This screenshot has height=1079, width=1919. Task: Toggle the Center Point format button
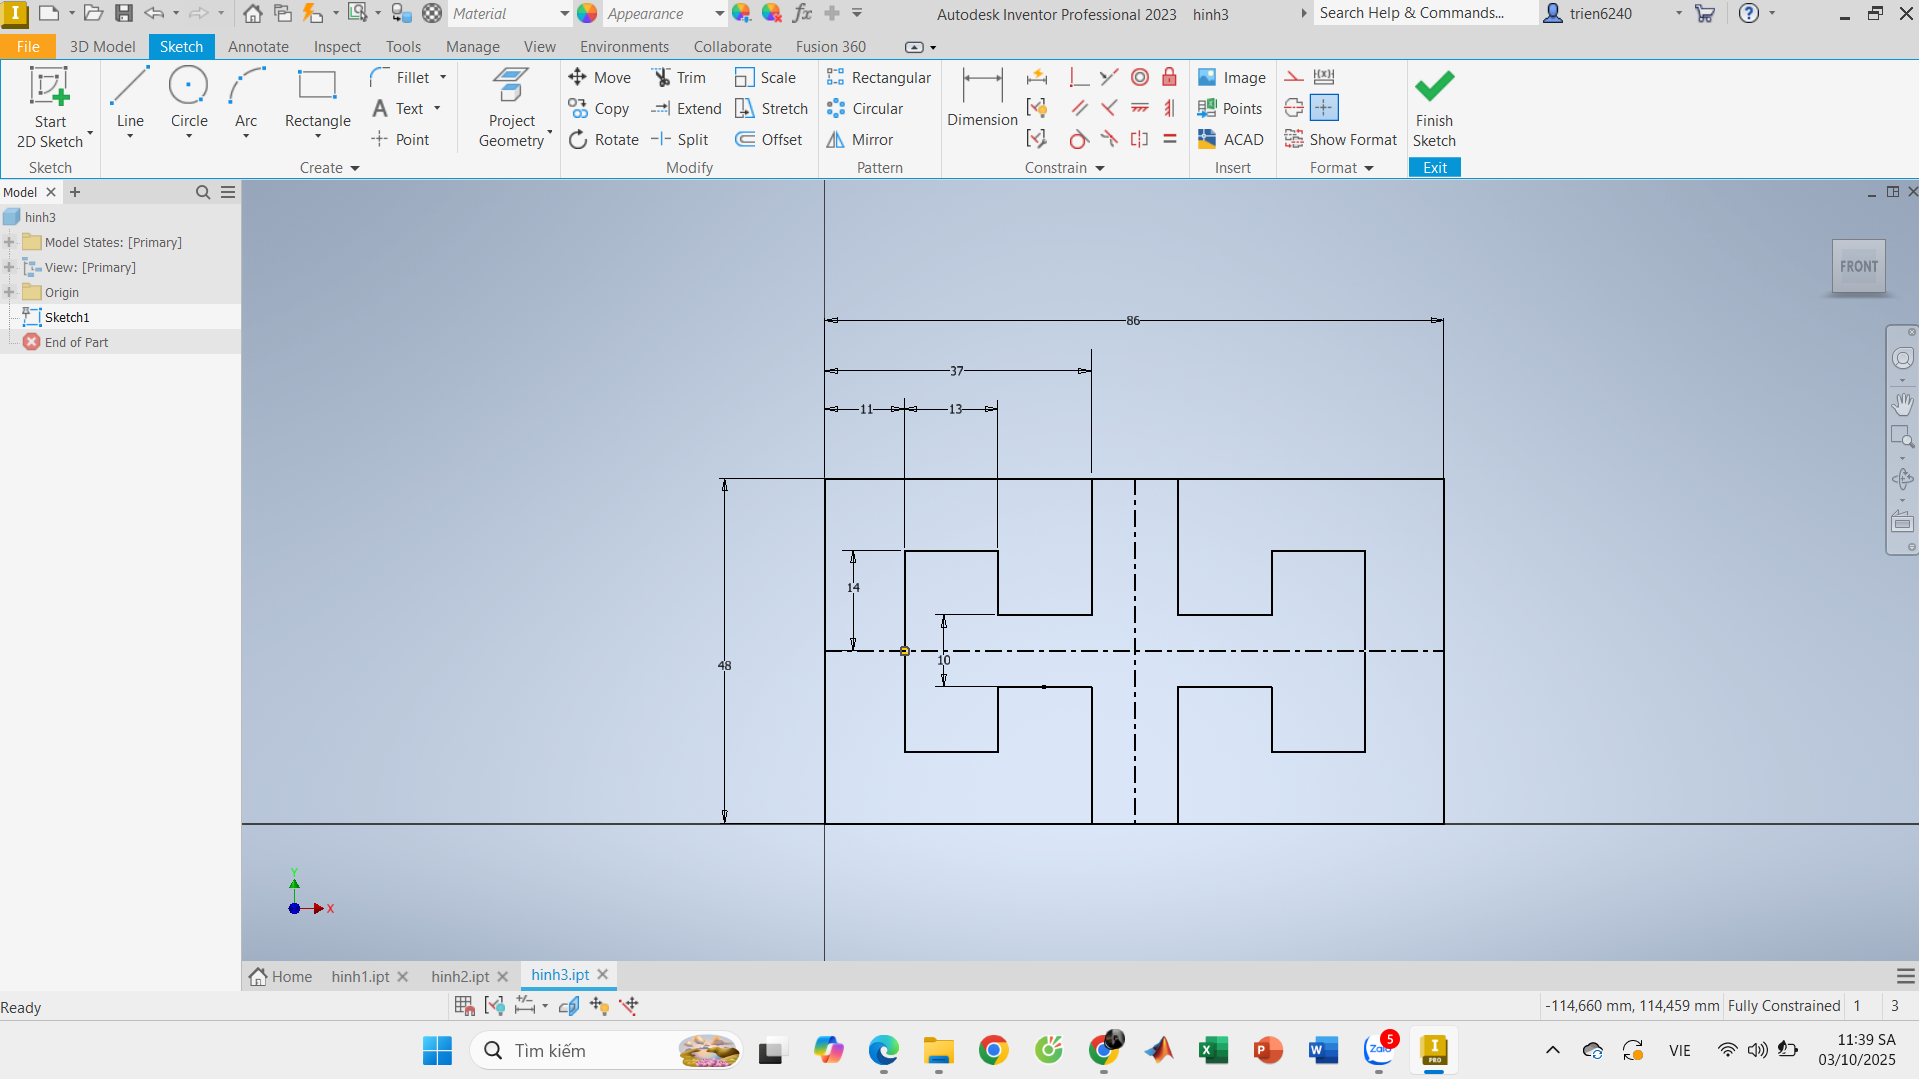pos(1324,108)
